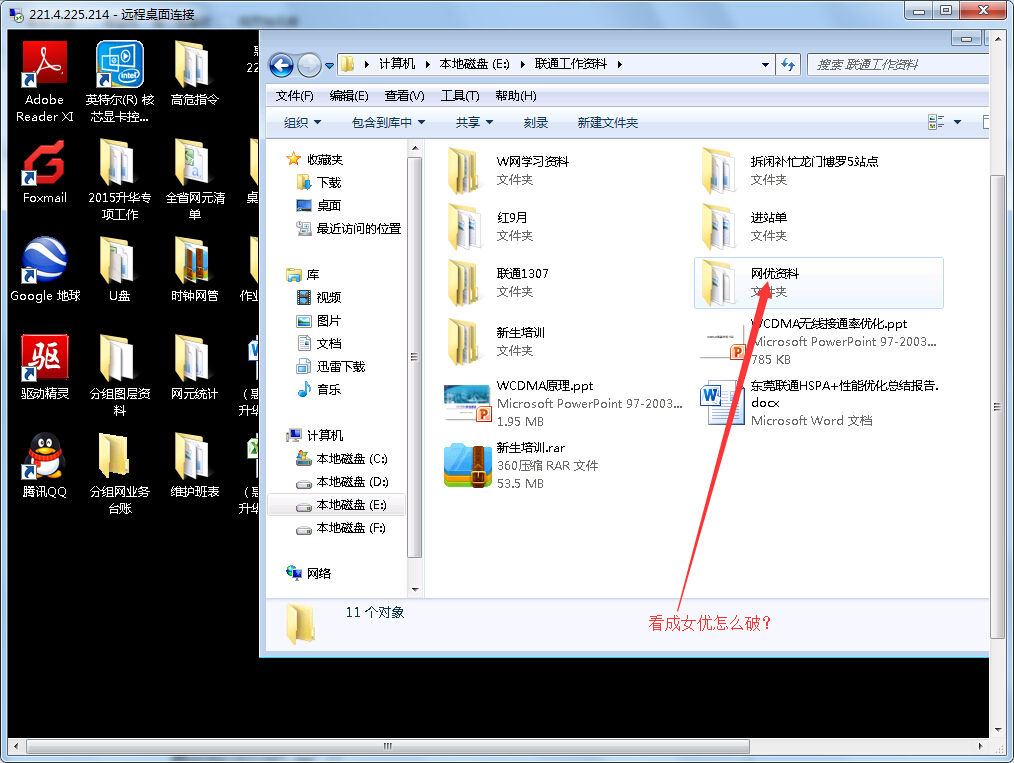
Task: Expand the breadcrumb arrow after 联通工作资料
Action: [620, 64]
